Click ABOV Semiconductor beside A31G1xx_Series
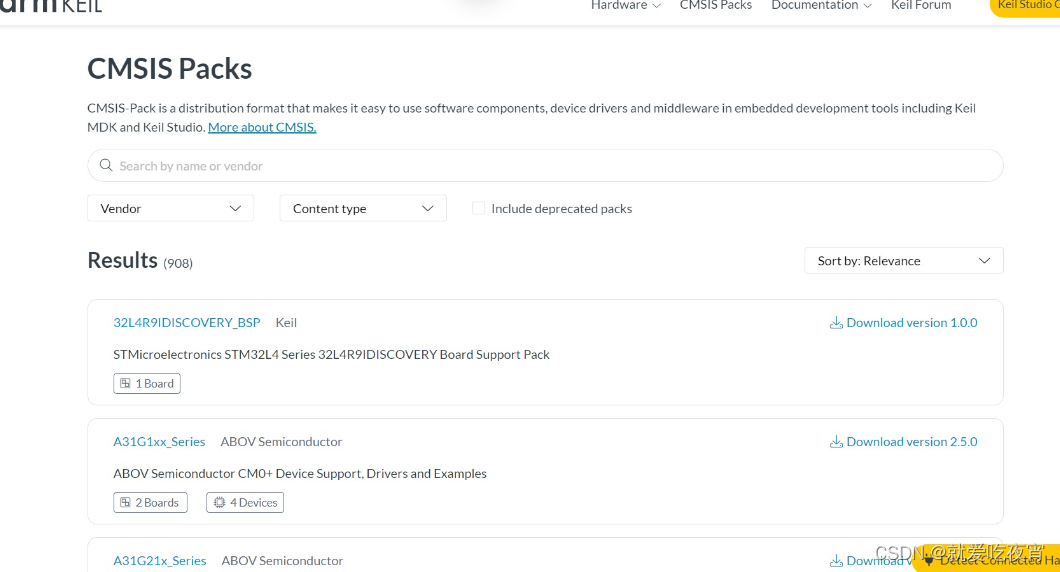 281,442
